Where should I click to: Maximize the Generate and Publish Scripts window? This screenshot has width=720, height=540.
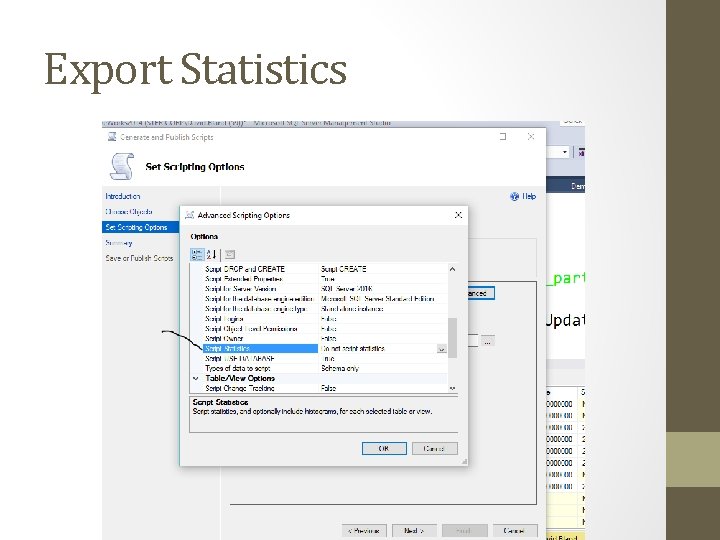[x=503, y=136]
